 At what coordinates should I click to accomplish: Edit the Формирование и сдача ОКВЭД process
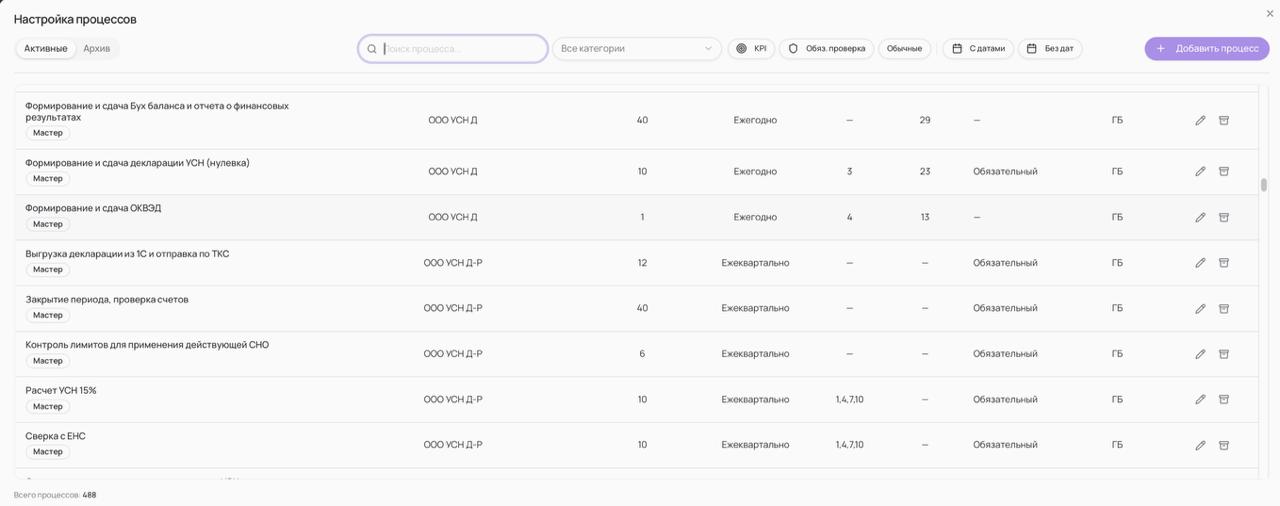tap(1200, 217)
